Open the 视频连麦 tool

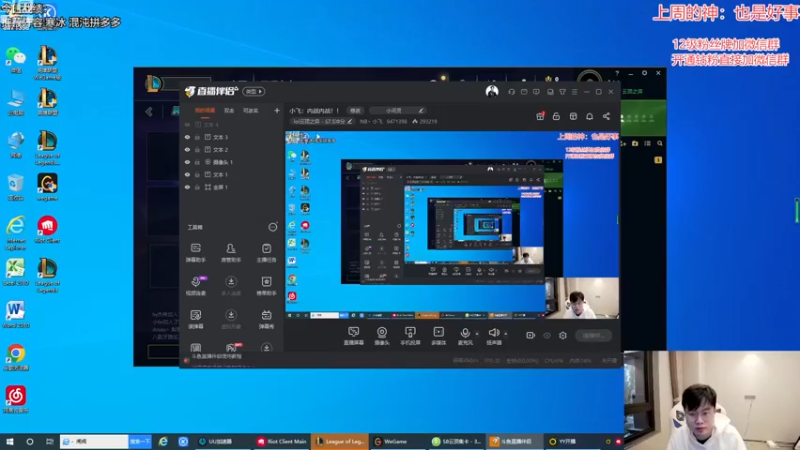point(196,286)
